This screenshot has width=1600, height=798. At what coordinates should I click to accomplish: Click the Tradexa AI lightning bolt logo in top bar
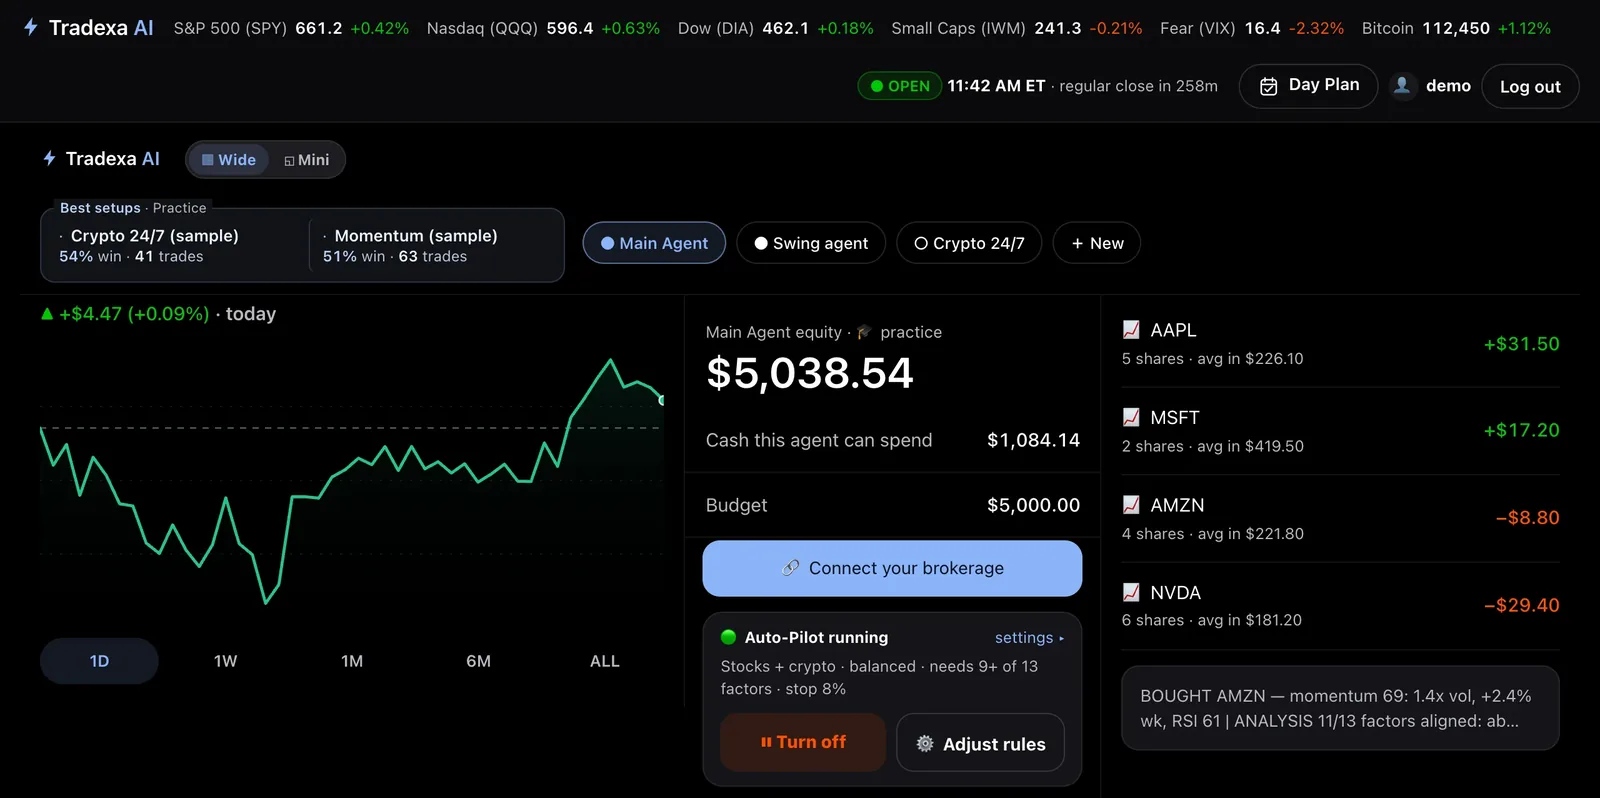[x=31, y=28]
